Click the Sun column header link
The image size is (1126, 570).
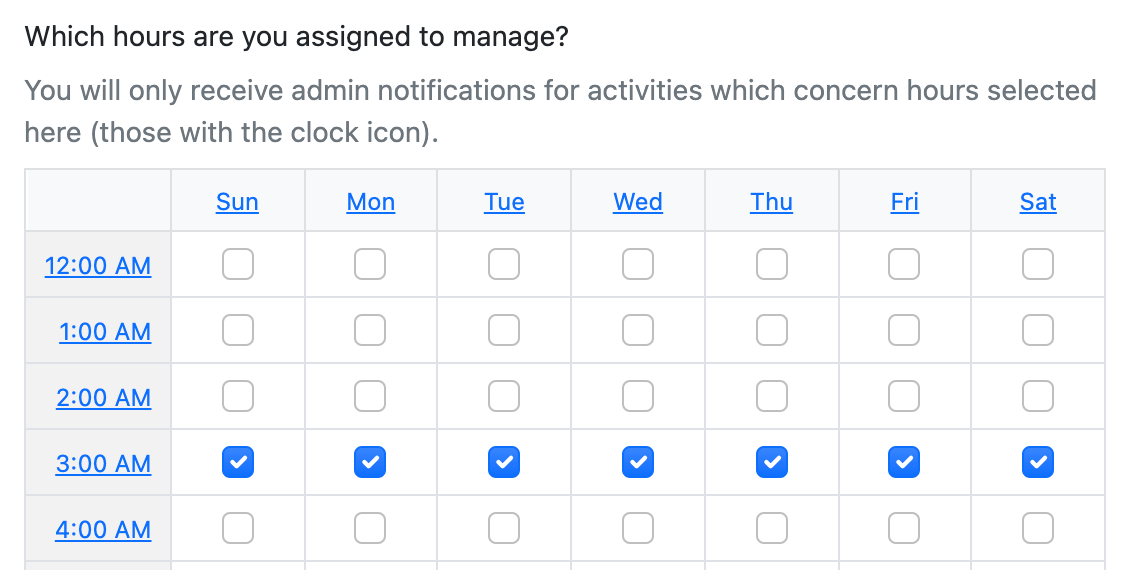(x=237, y=202)
